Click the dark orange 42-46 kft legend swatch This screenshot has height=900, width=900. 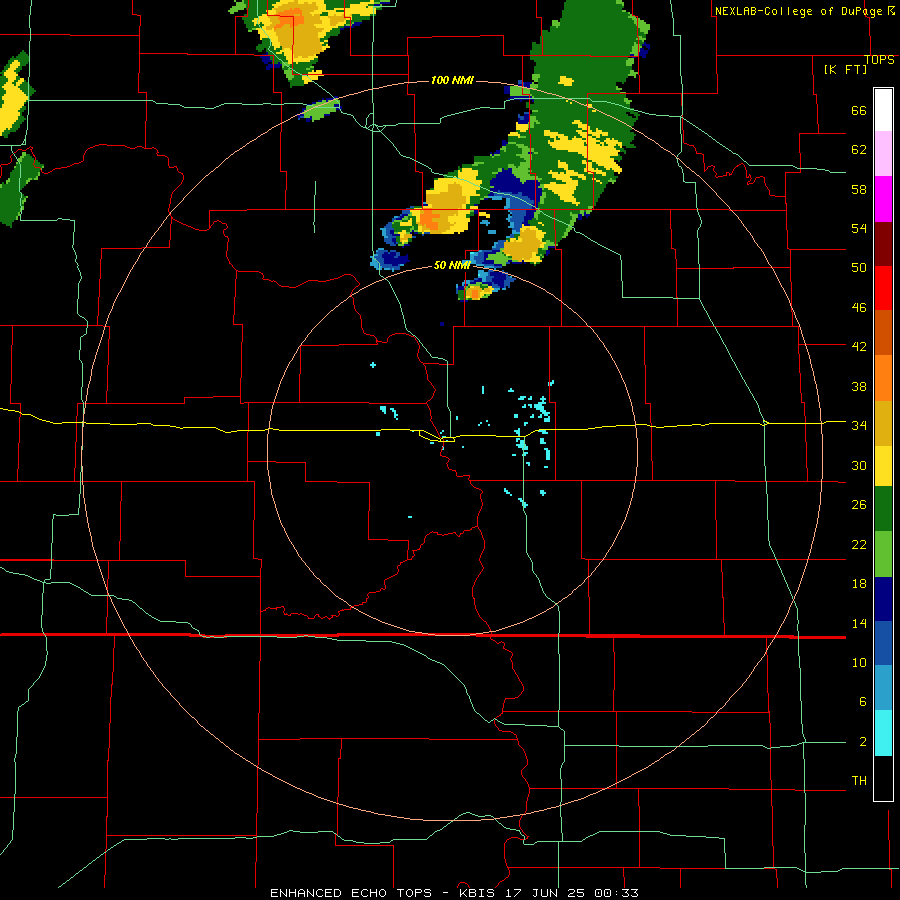[883, 332]
